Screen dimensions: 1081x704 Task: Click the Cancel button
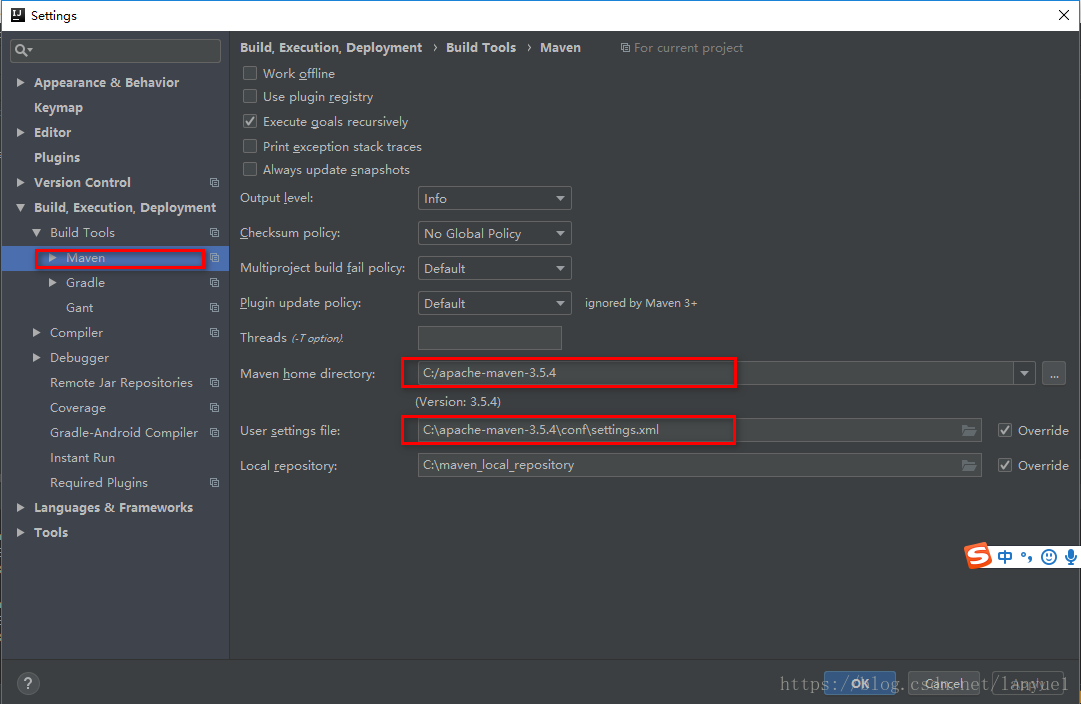[x=944, y=683]
